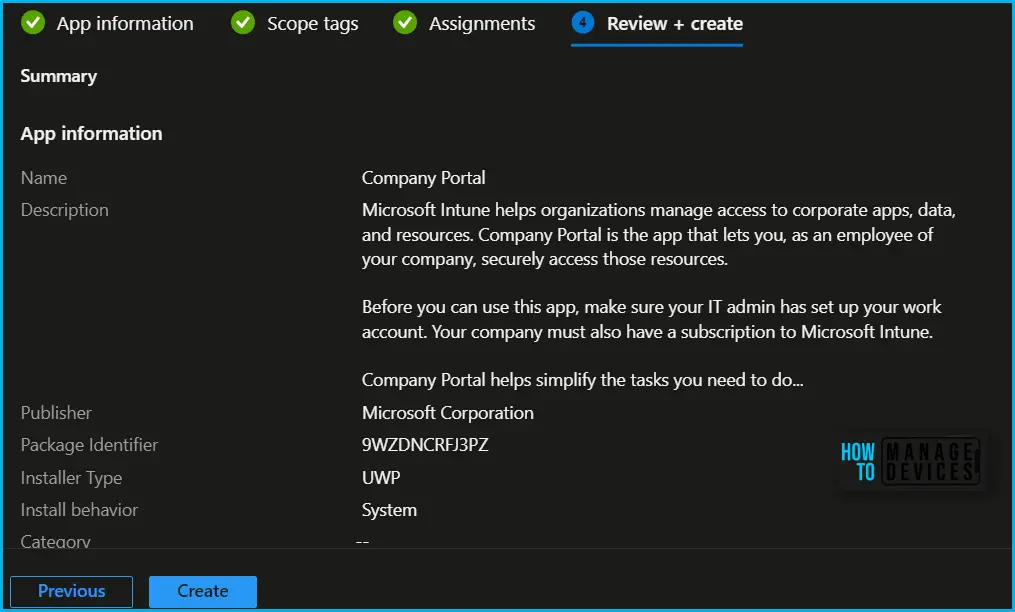1015x612 pixels.
Task: Click the Package Identifier label
Action: click(89, 446)
